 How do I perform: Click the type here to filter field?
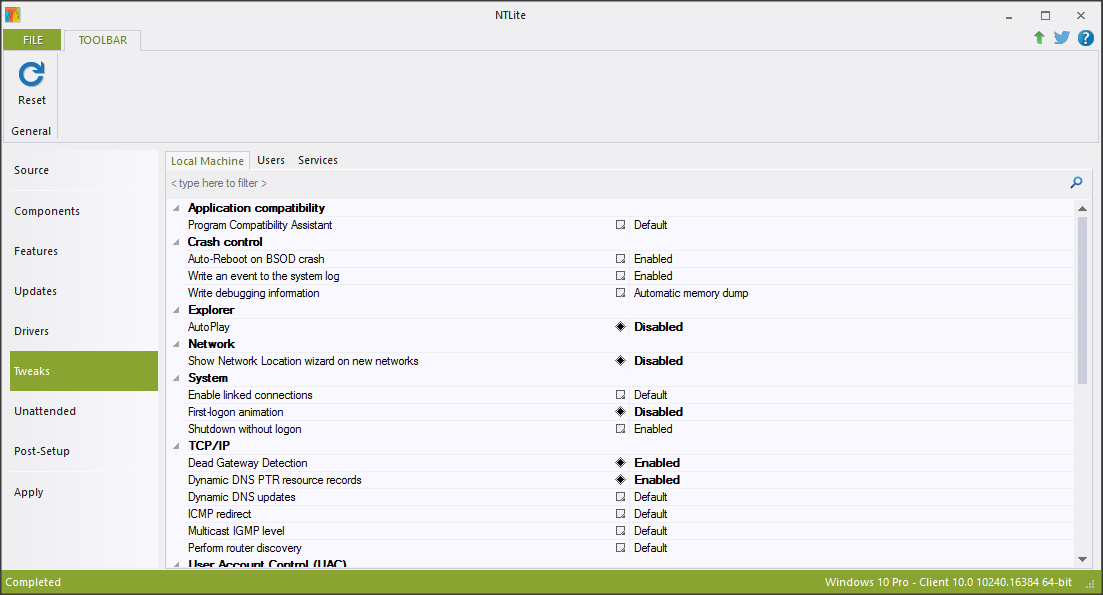pos(600,183)
